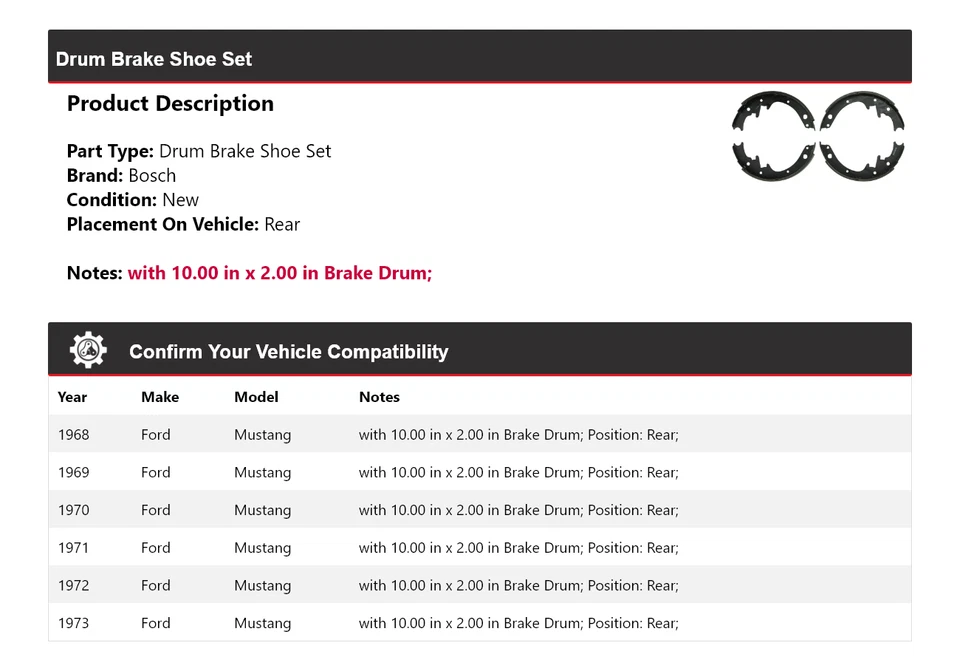Click the red brake drum notes text
This screenshot has width=960, height=671.
pos(280,273)
